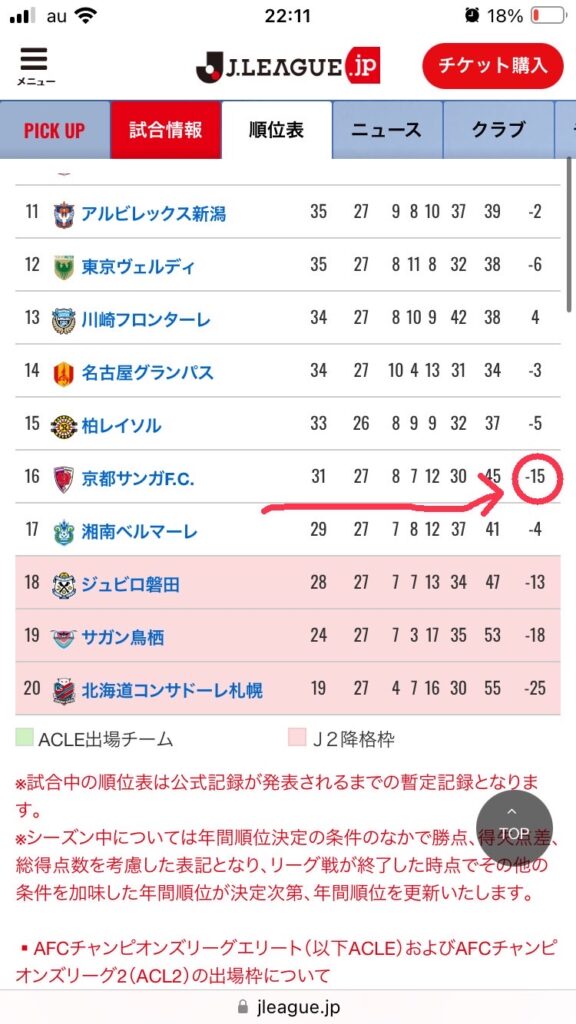Open the サガン鳥栖 team link
This screenshot has height=1024, width=576.
point(122,636)
